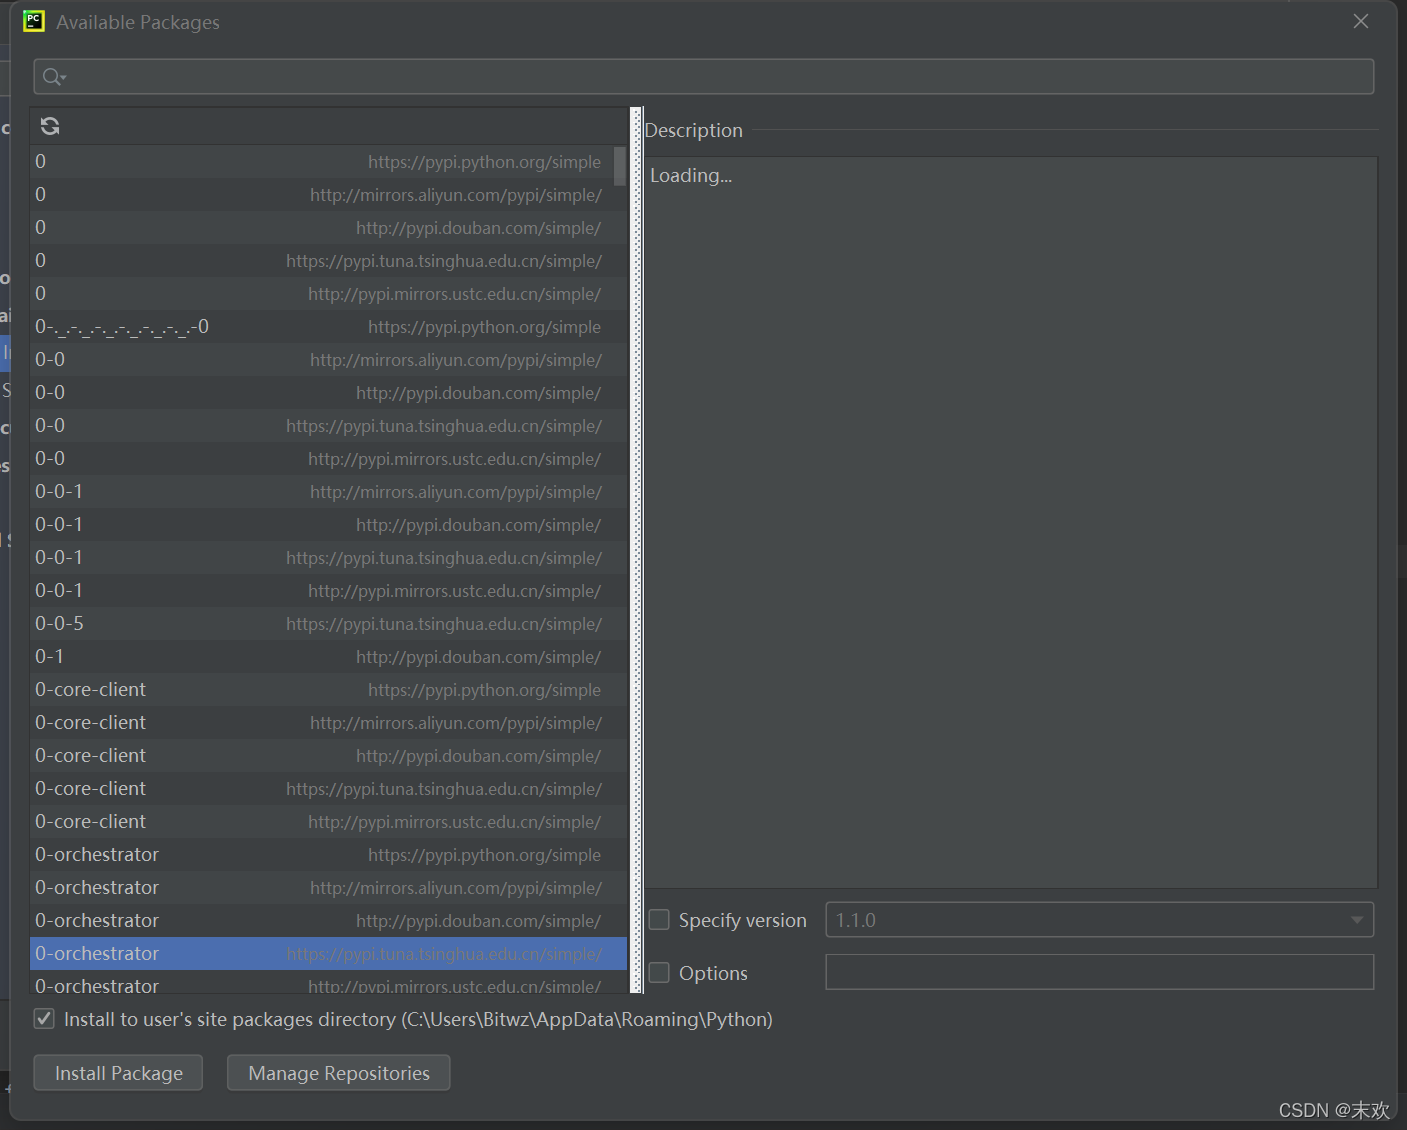The height and width of the screenshot is (1130, 1407).
Task: Select 0-orchestrator from pypi.python.org
Action: 329,854
